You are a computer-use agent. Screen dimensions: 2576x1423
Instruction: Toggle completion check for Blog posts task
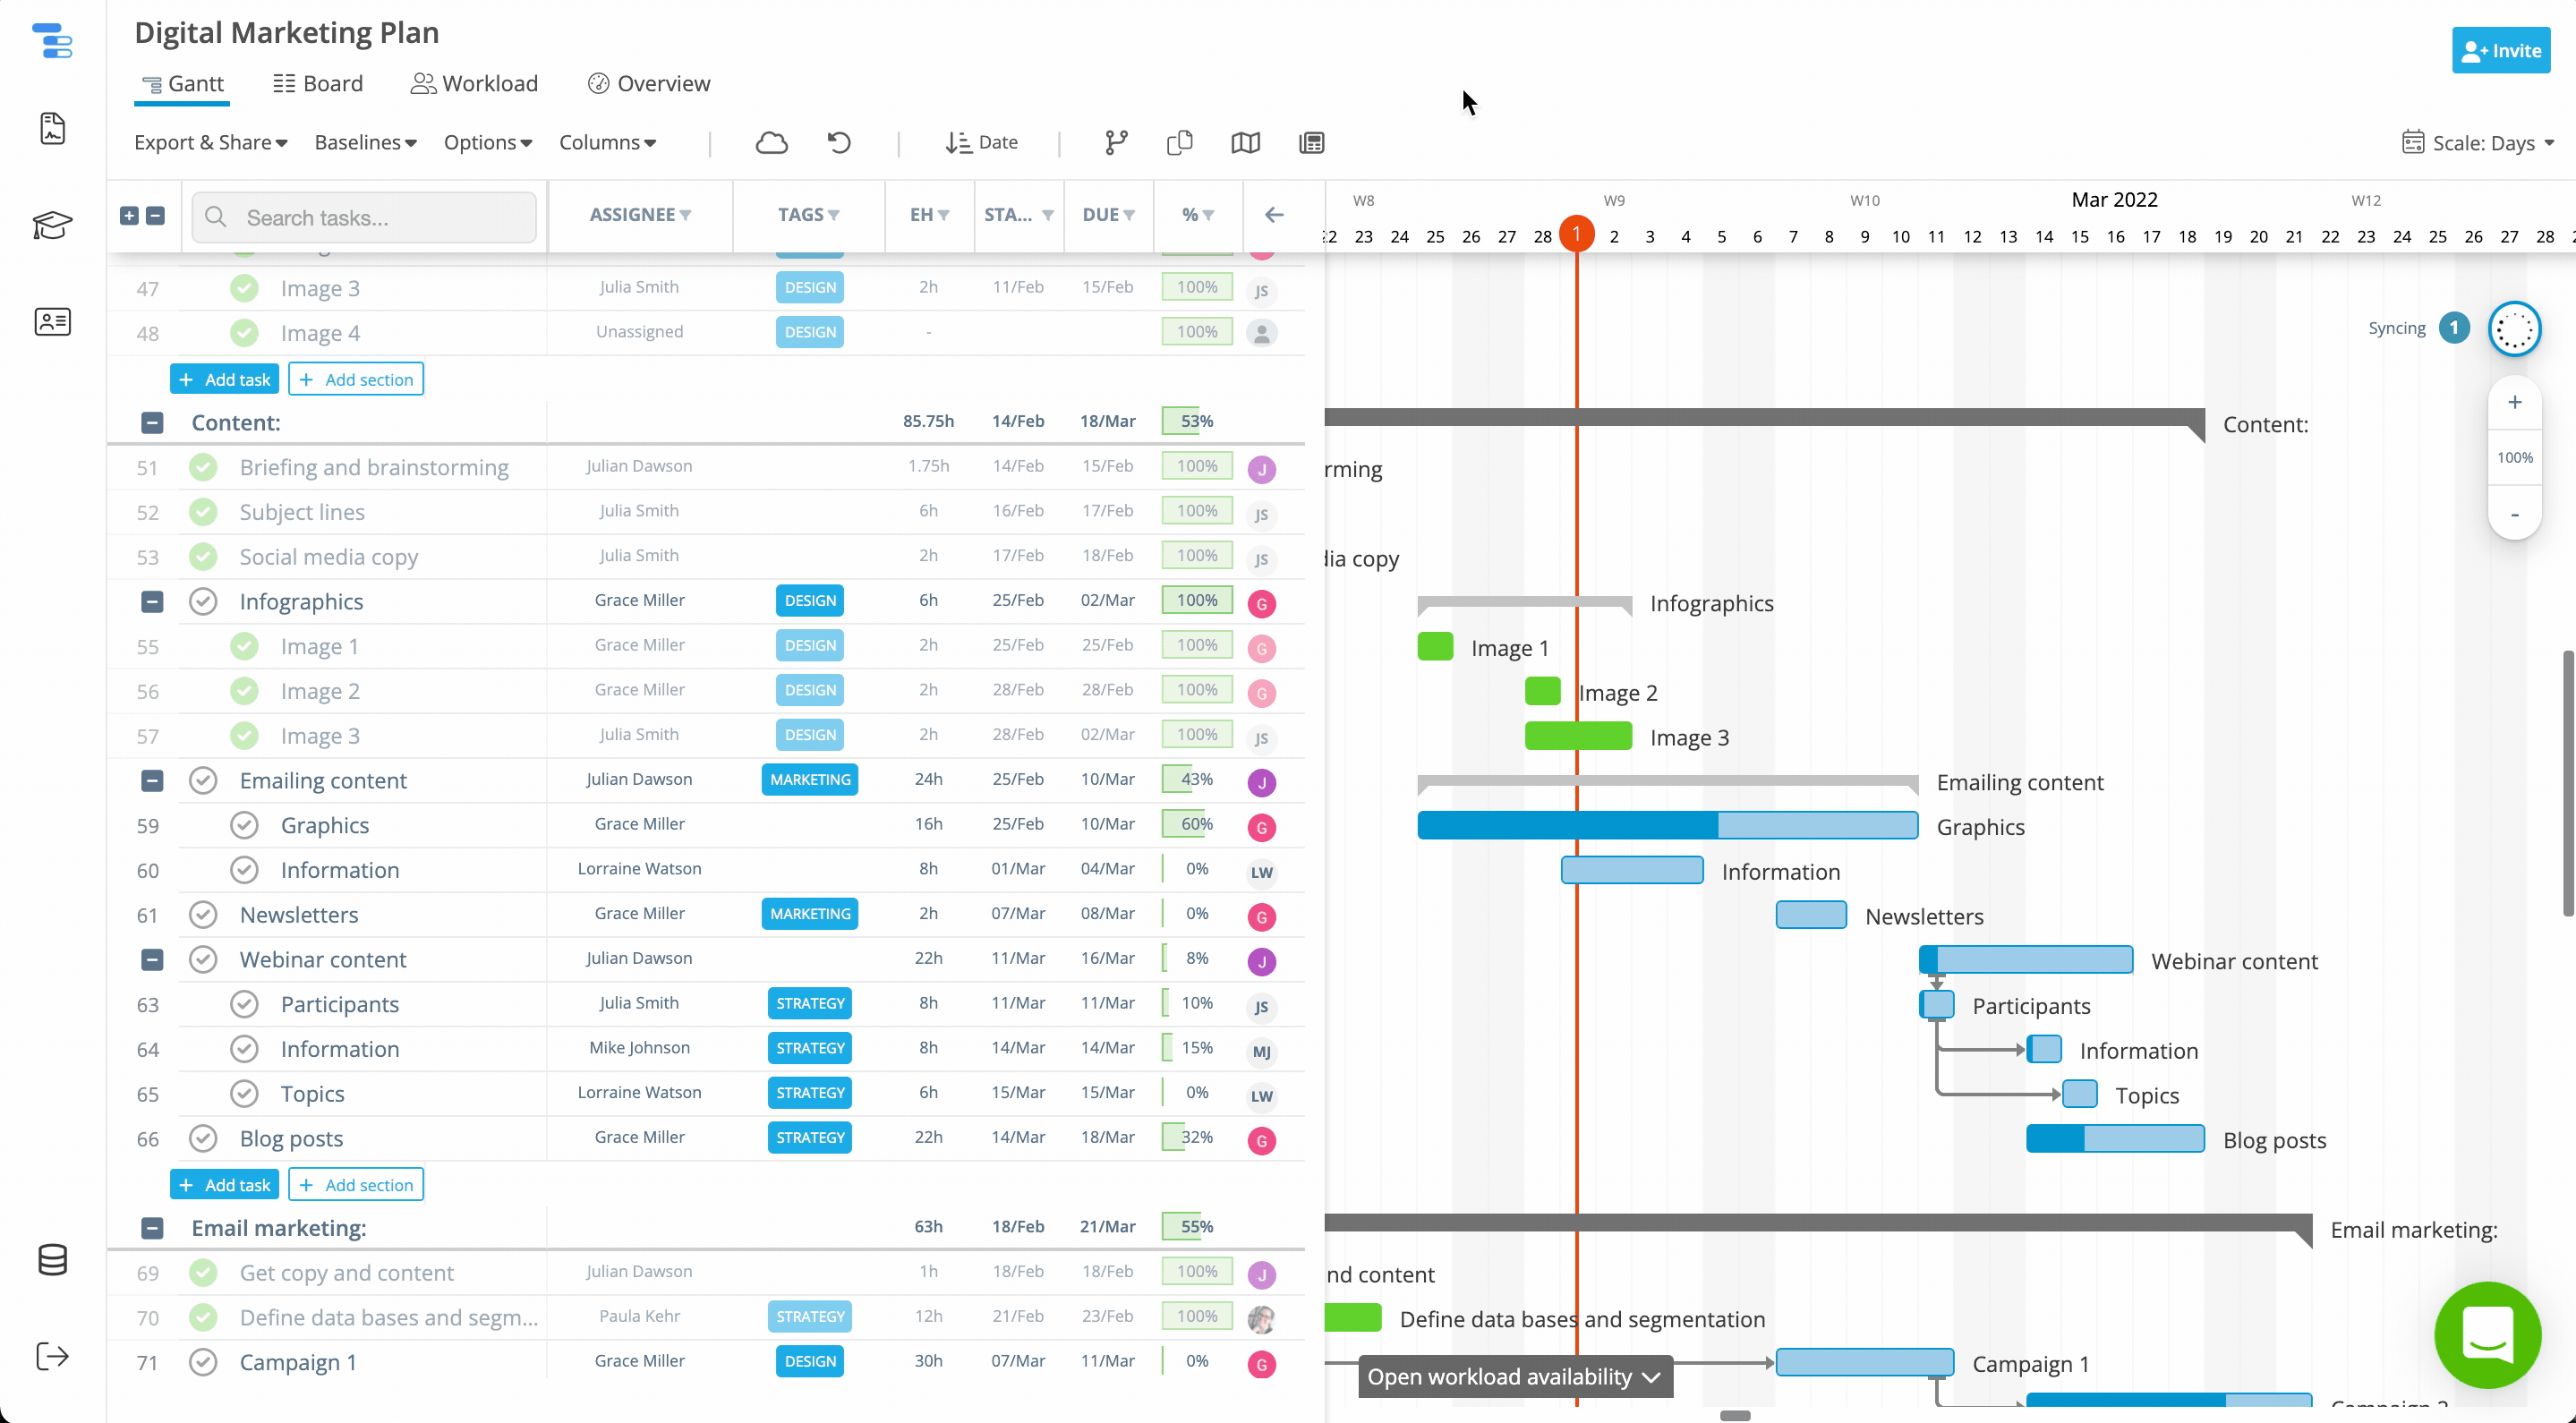pyautogui.click(x=203, y=1138)
